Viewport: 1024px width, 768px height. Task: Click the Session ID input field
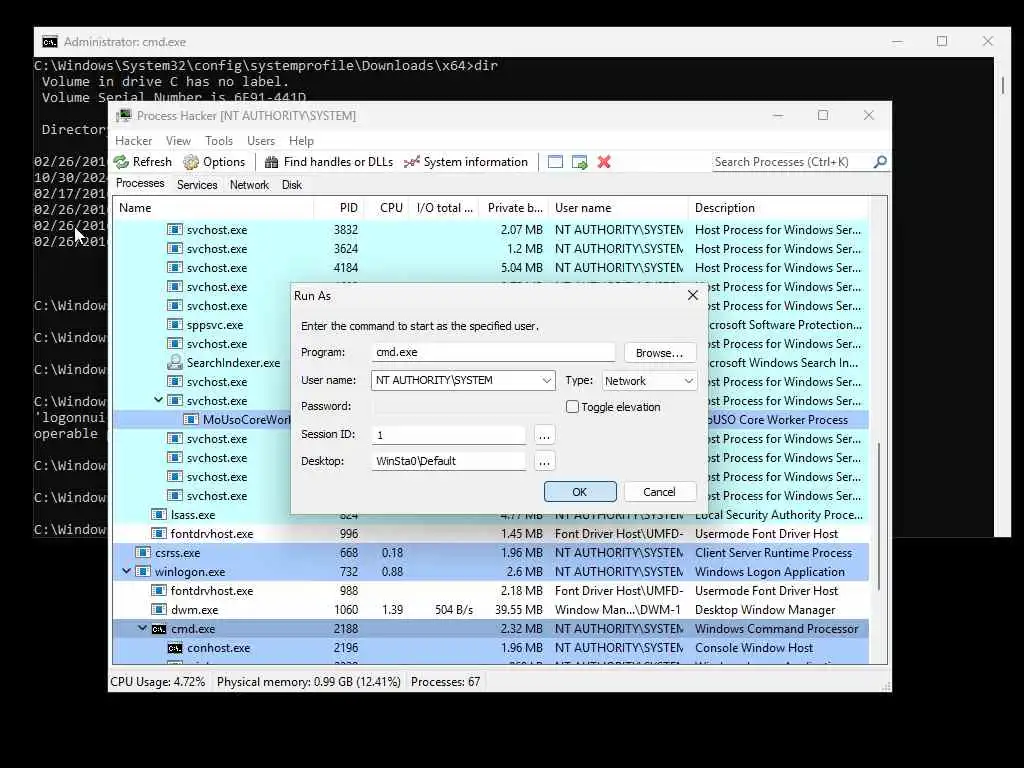click(449, 435)
